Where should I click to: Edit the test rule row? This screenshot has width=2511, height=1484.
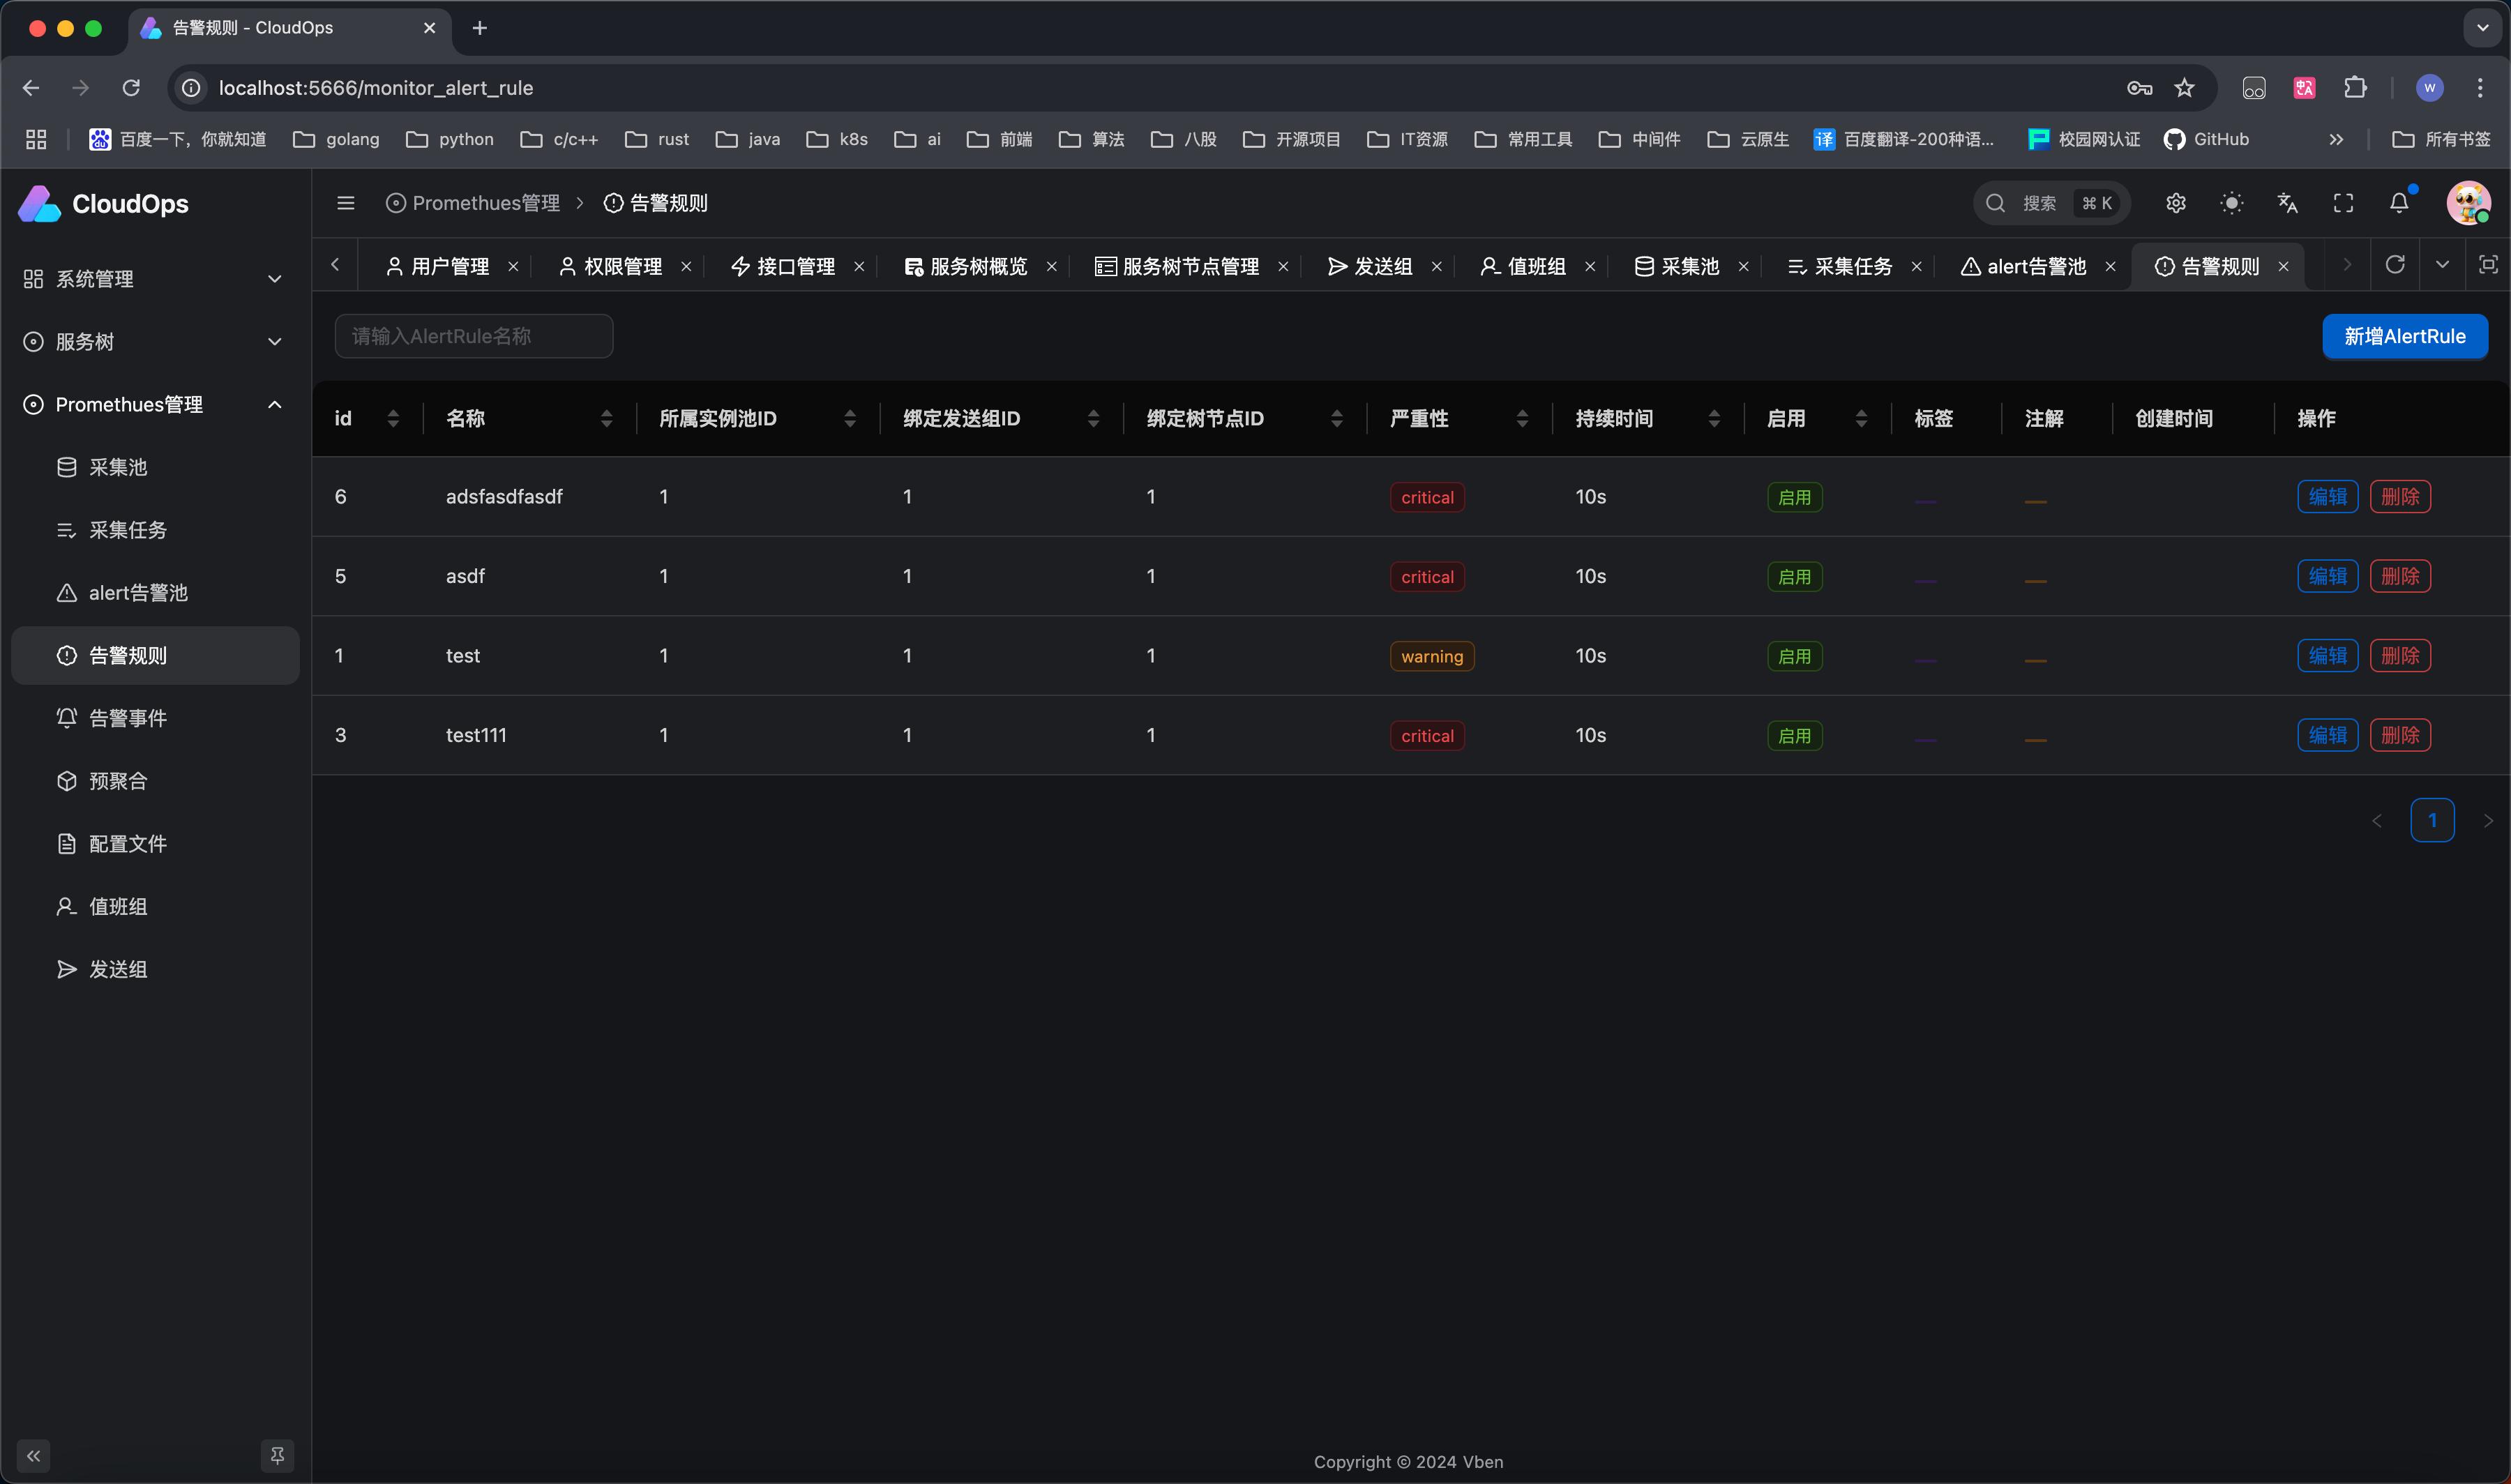[x=2328, y=656]
